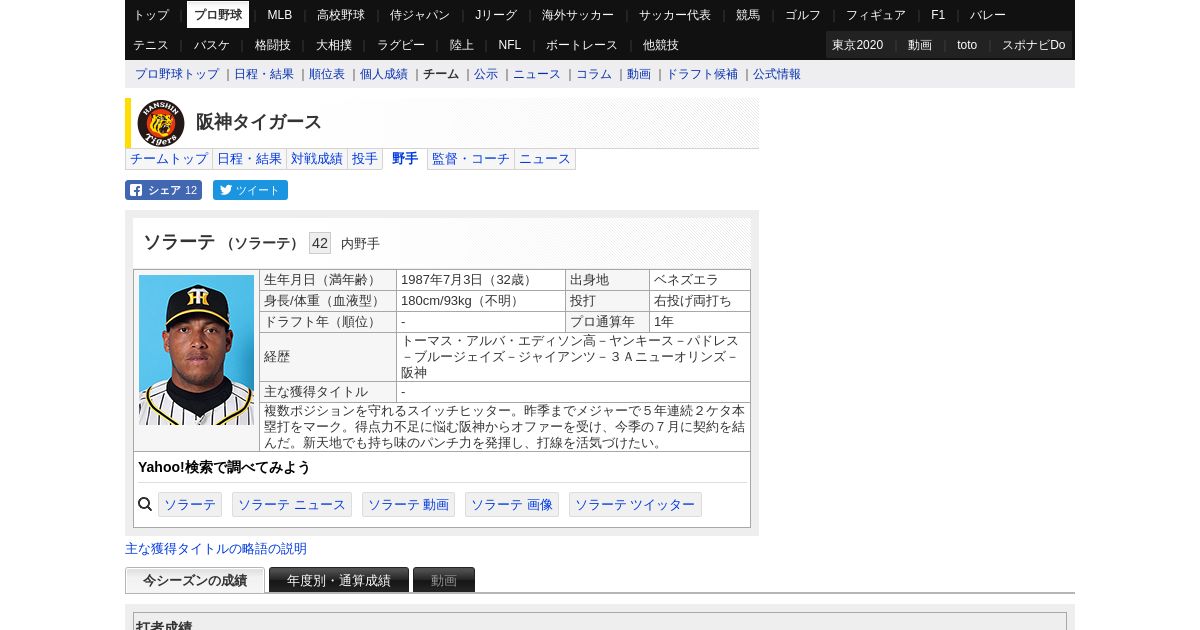The height and width of the screenshot is (630, 1200).
Task: Open 動画 in the sub-navigation bar
Action: pyautogui.click(x=639, y=74)
